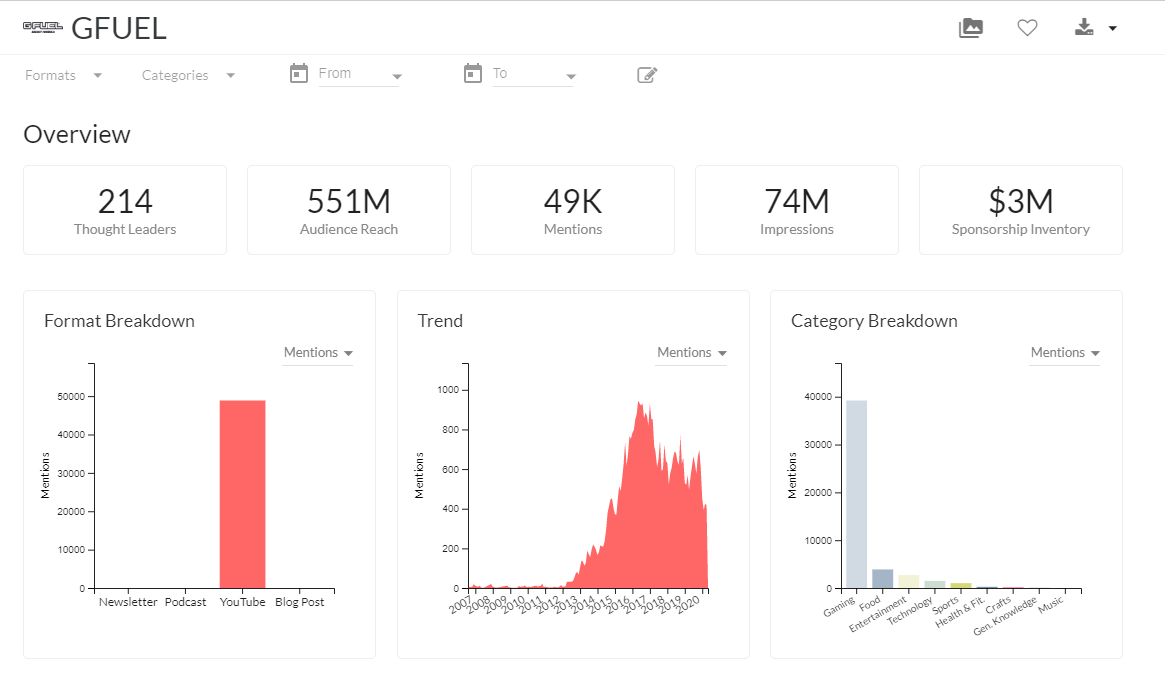Click the Format Breakdown chart title
Viewport: 1165px width, 681px height.
tap(120, 321)
